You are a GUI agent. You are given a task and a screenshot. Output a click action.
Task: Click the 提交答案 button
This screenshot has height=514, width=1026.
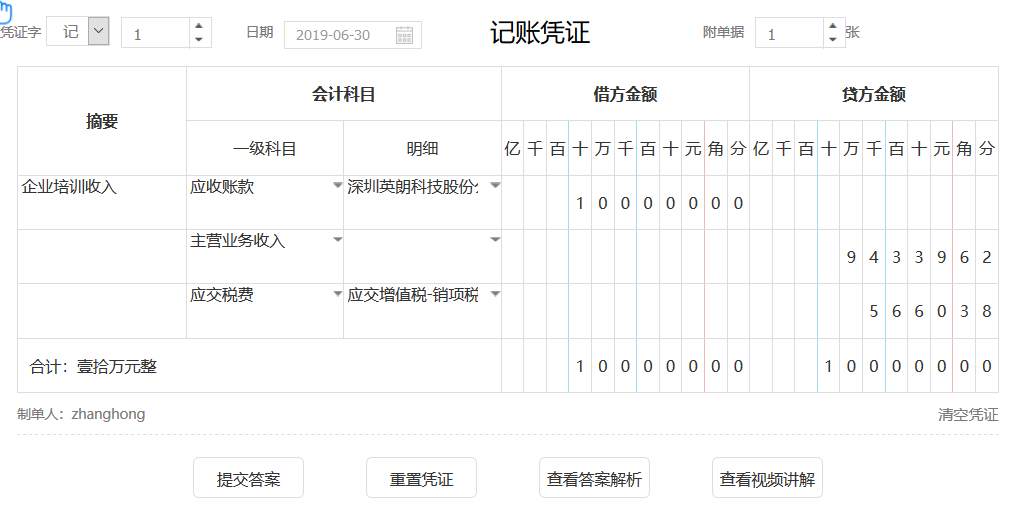(248, 479)
